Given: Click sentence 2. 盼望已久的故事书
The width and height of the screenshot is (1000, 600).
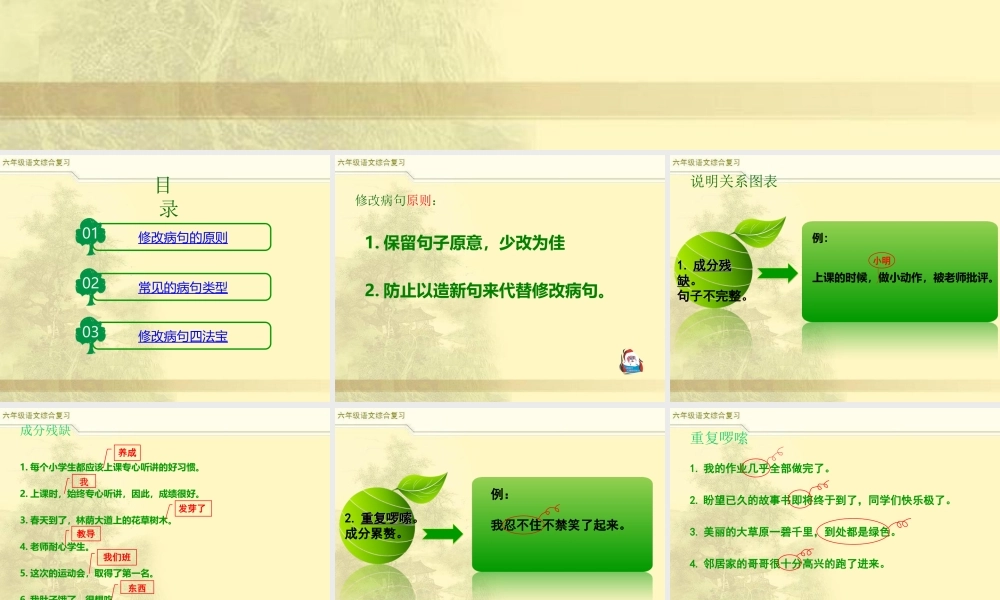Looking at the screenshot, I should 820,501.
